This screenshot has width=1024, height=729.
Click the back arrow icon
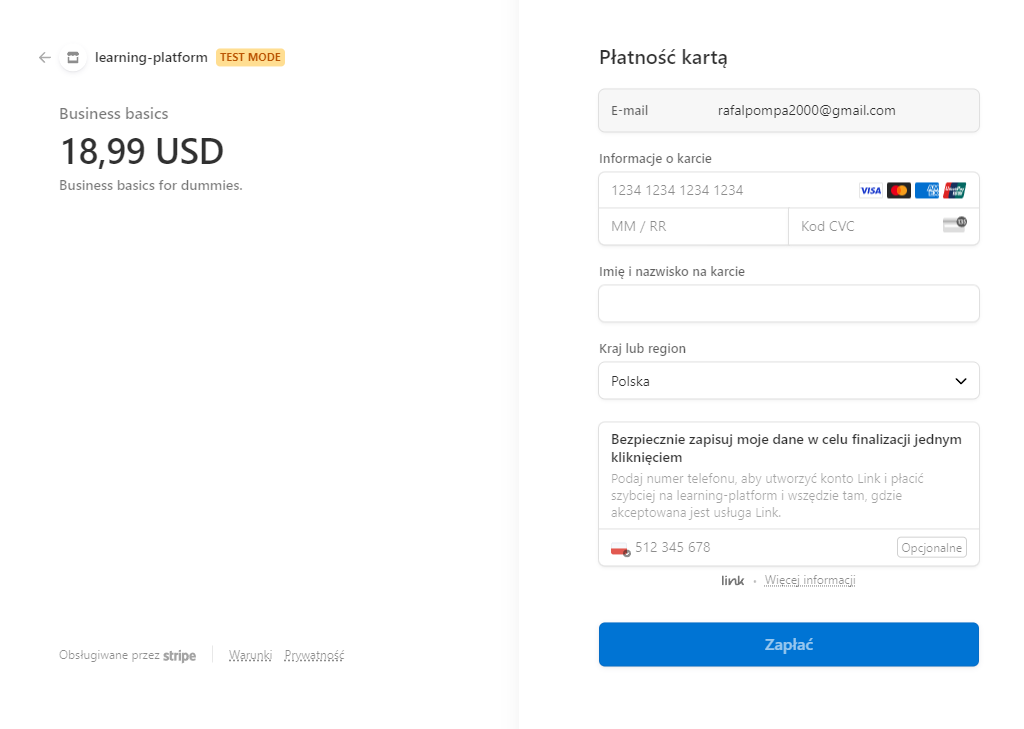pos(44,57)
